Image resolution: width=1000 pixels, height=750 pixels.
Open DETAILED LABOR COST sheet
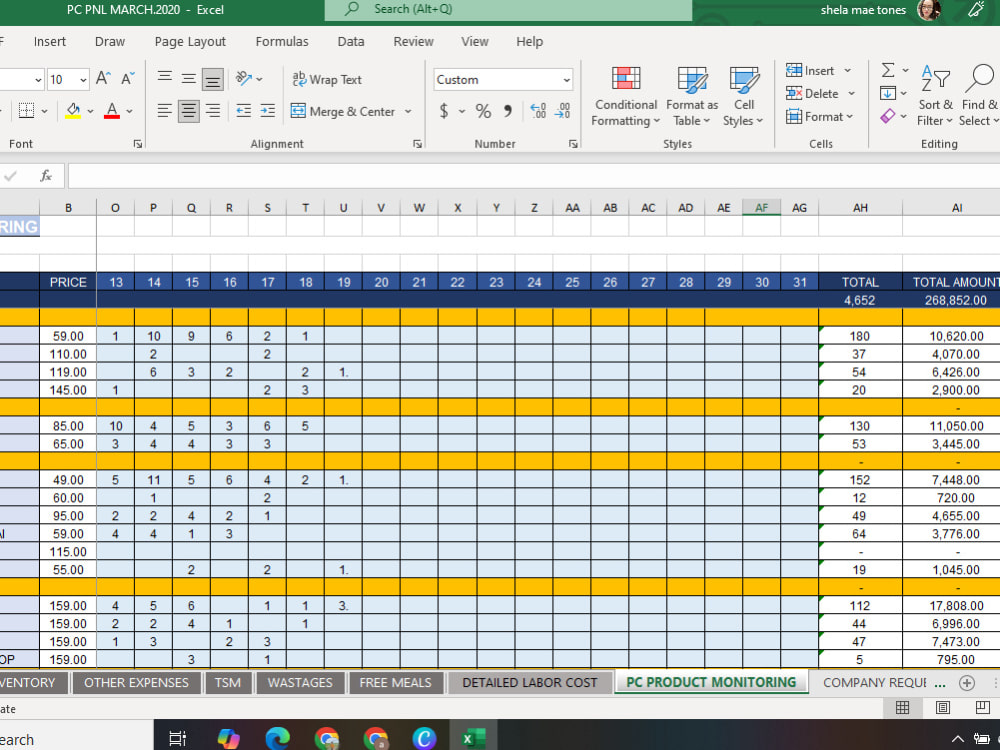(x=529, y=682)
